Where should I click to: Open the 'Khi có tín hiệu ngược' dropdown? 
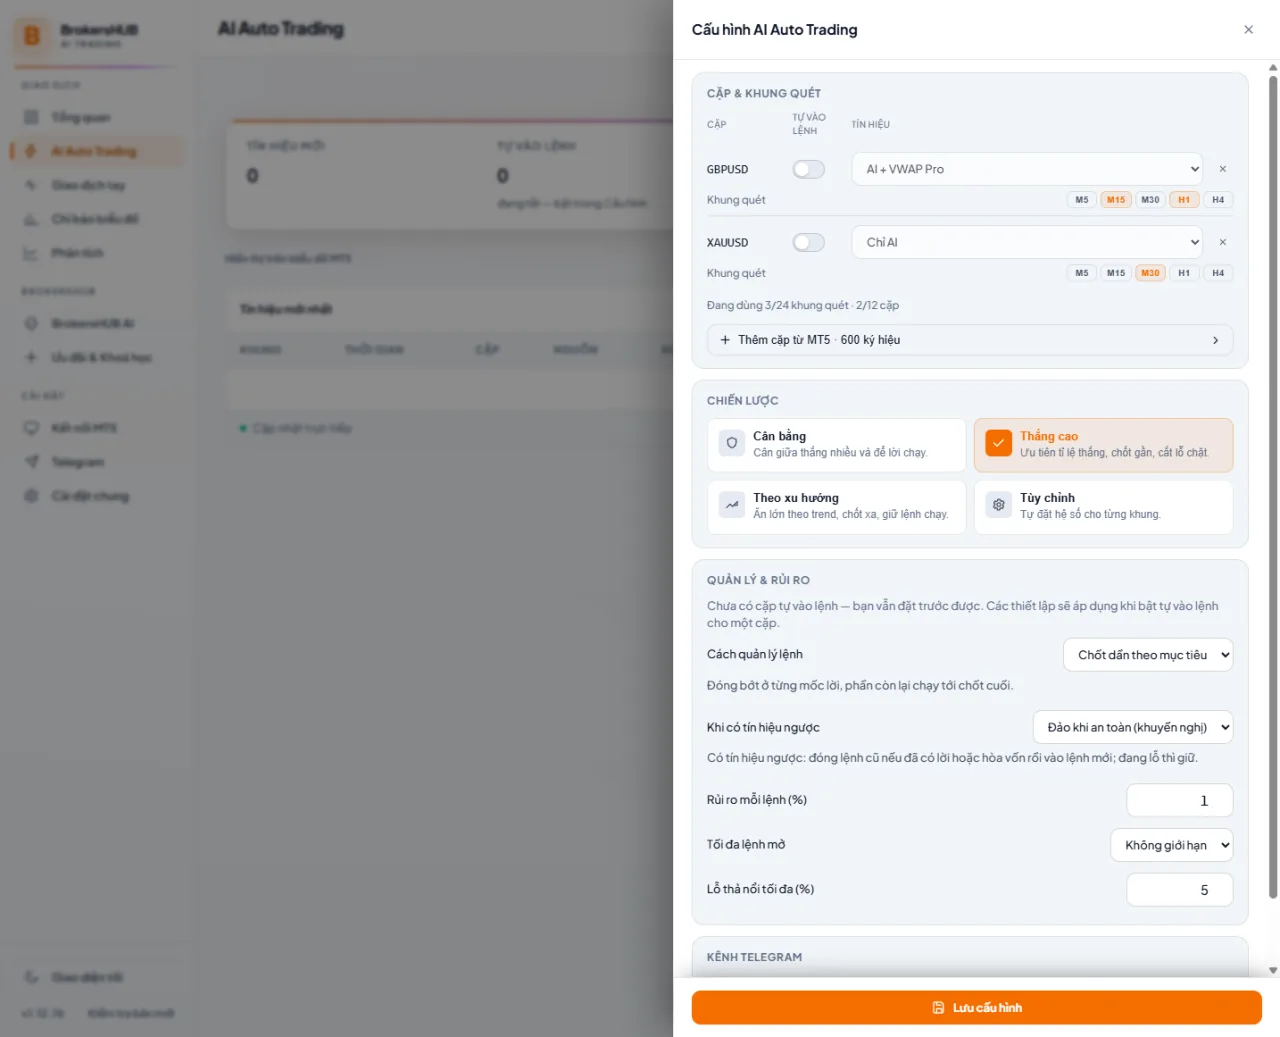[x=1133, y=727]
